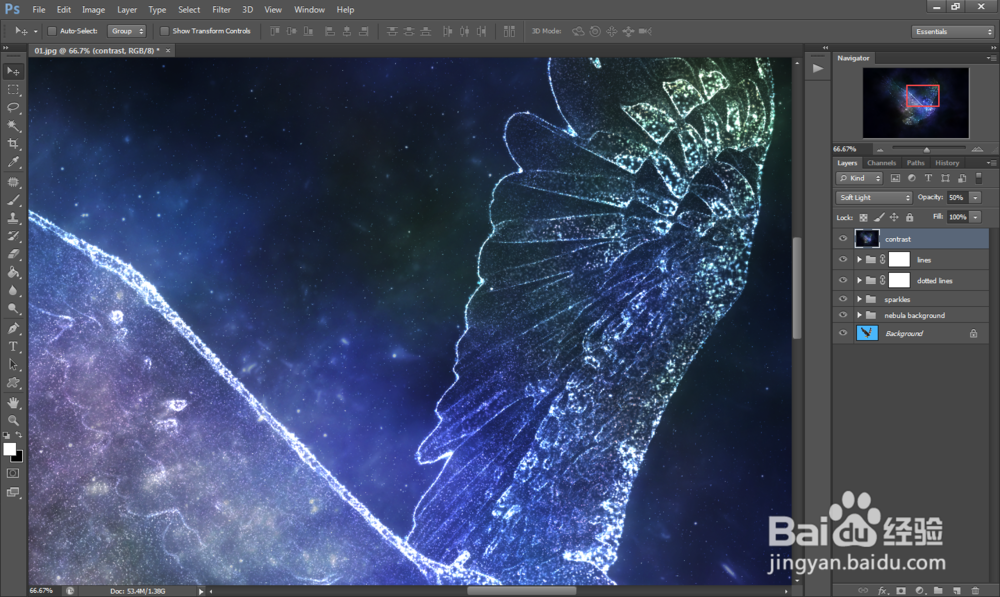Select the Paint Bucket tool
The image size is (1000, 597).
click(x=13, y=272)
